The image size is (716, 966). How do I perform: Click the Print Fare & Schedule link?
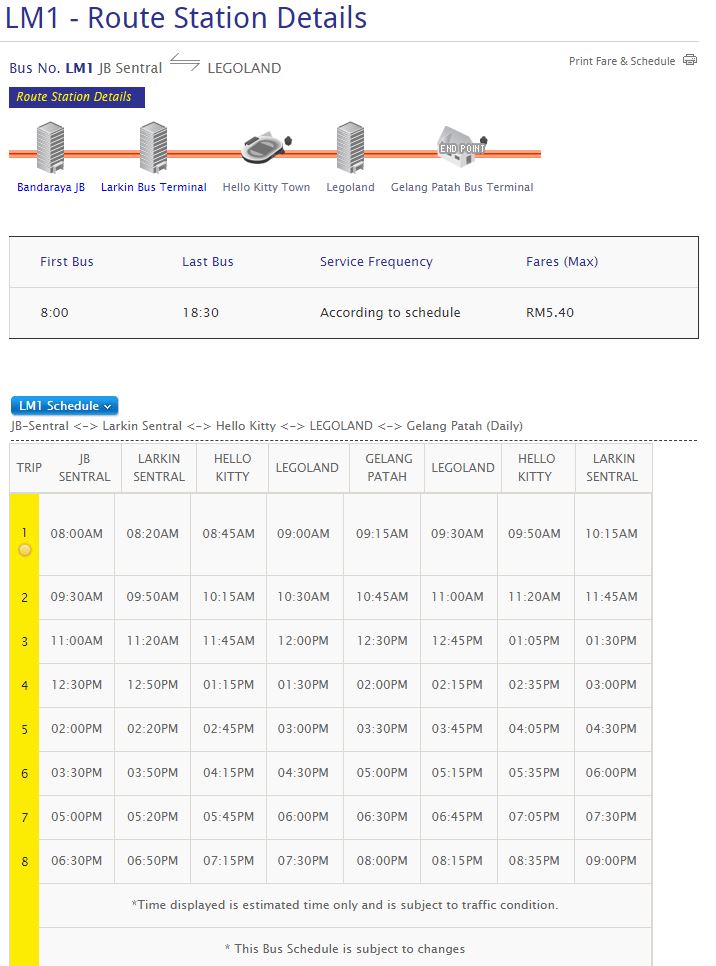point(622,61)
